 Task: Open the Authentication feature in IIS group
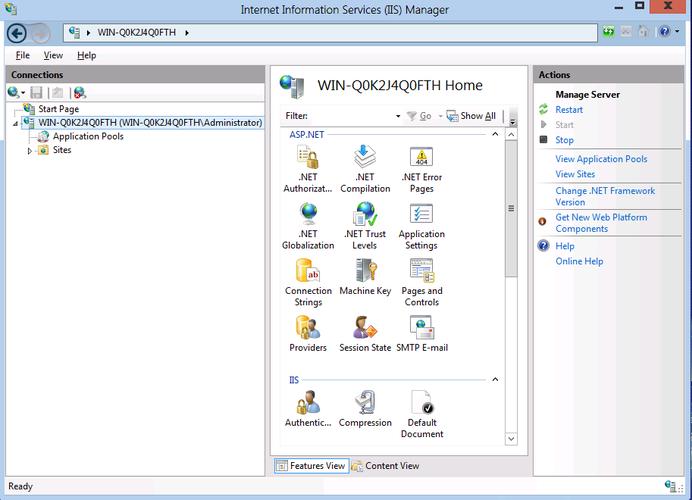[308, 409]
